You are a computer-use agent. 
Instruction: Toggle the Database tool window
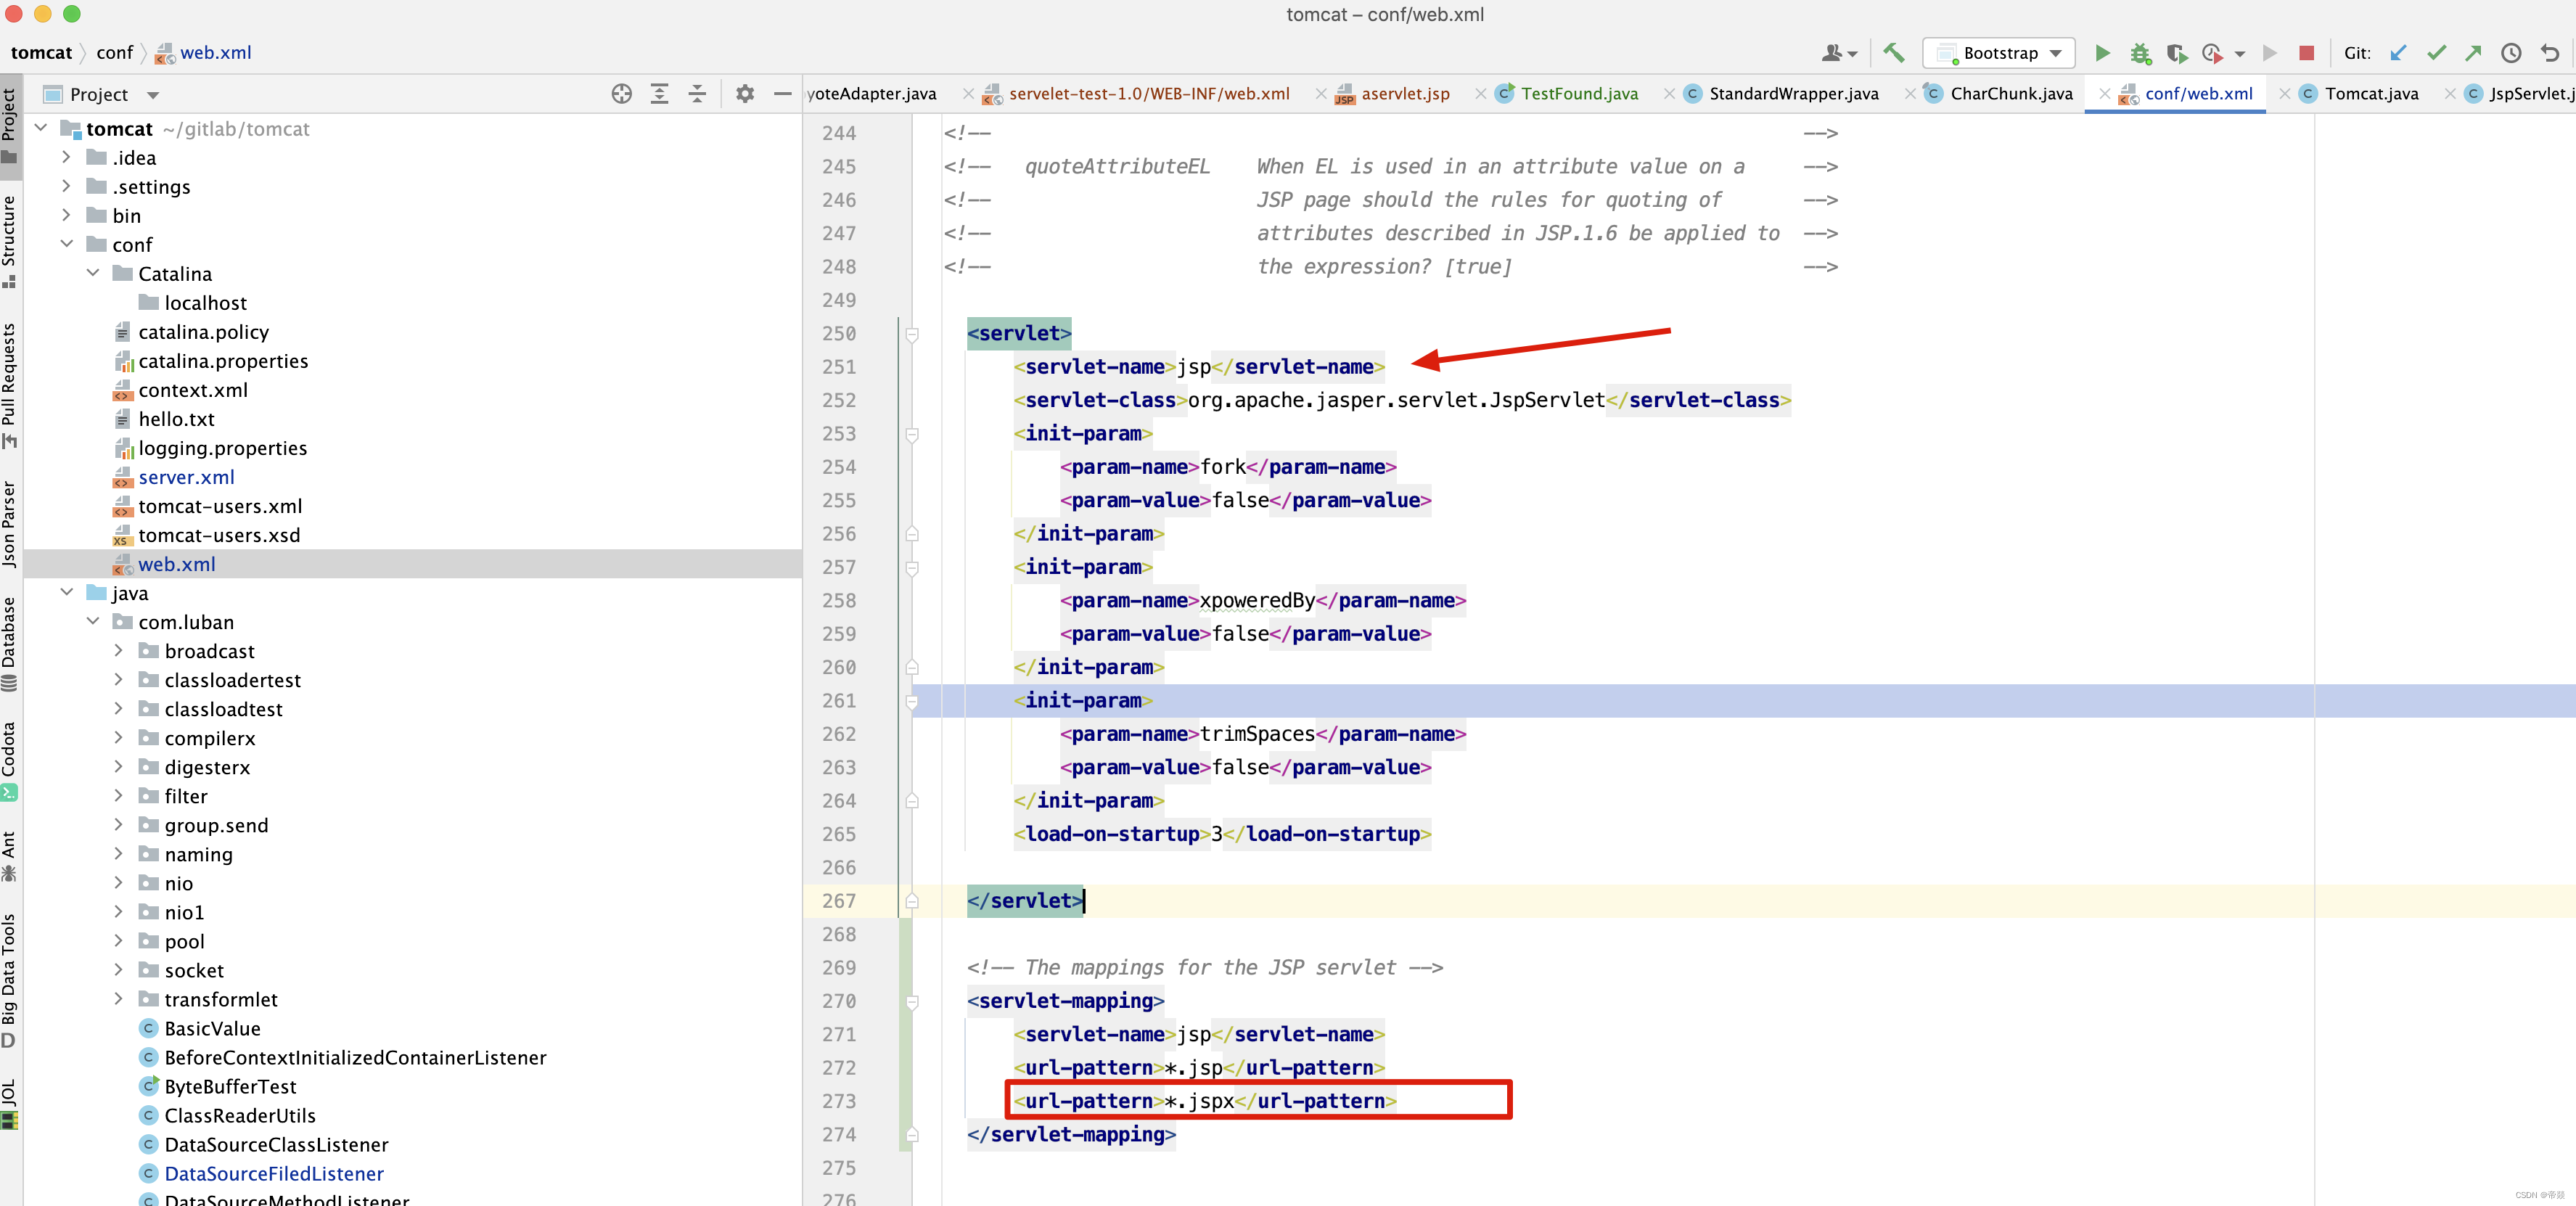(10, 640)
